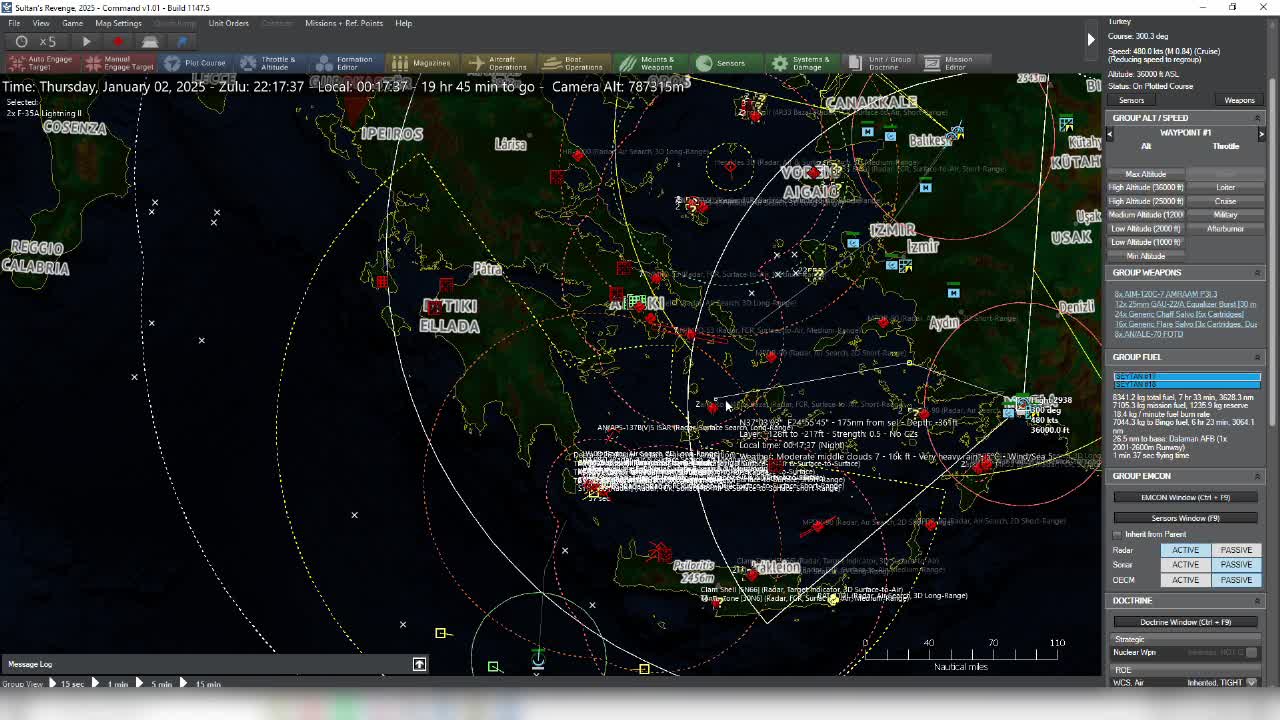Collapse the right side panel arrow
The width and height of the screenshot is (1280, 720).
[1091, 39]
